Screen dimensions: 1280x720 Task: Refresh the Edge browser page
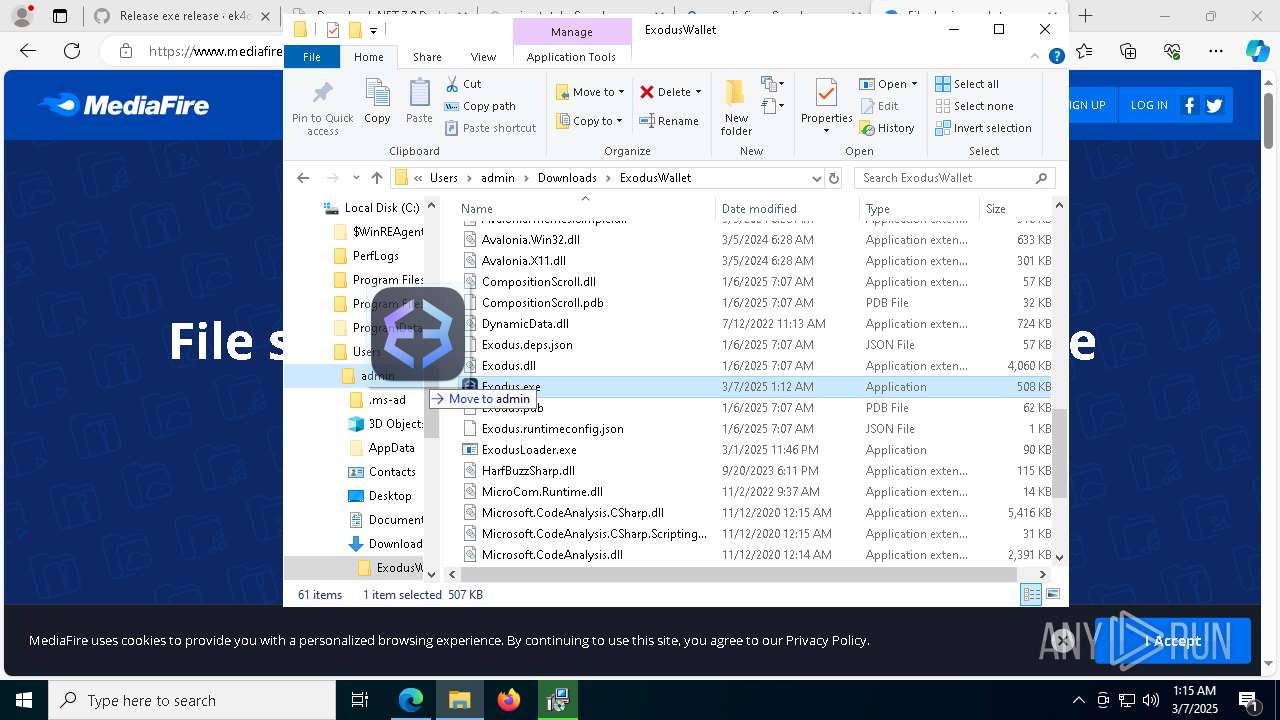coord(71,51)
